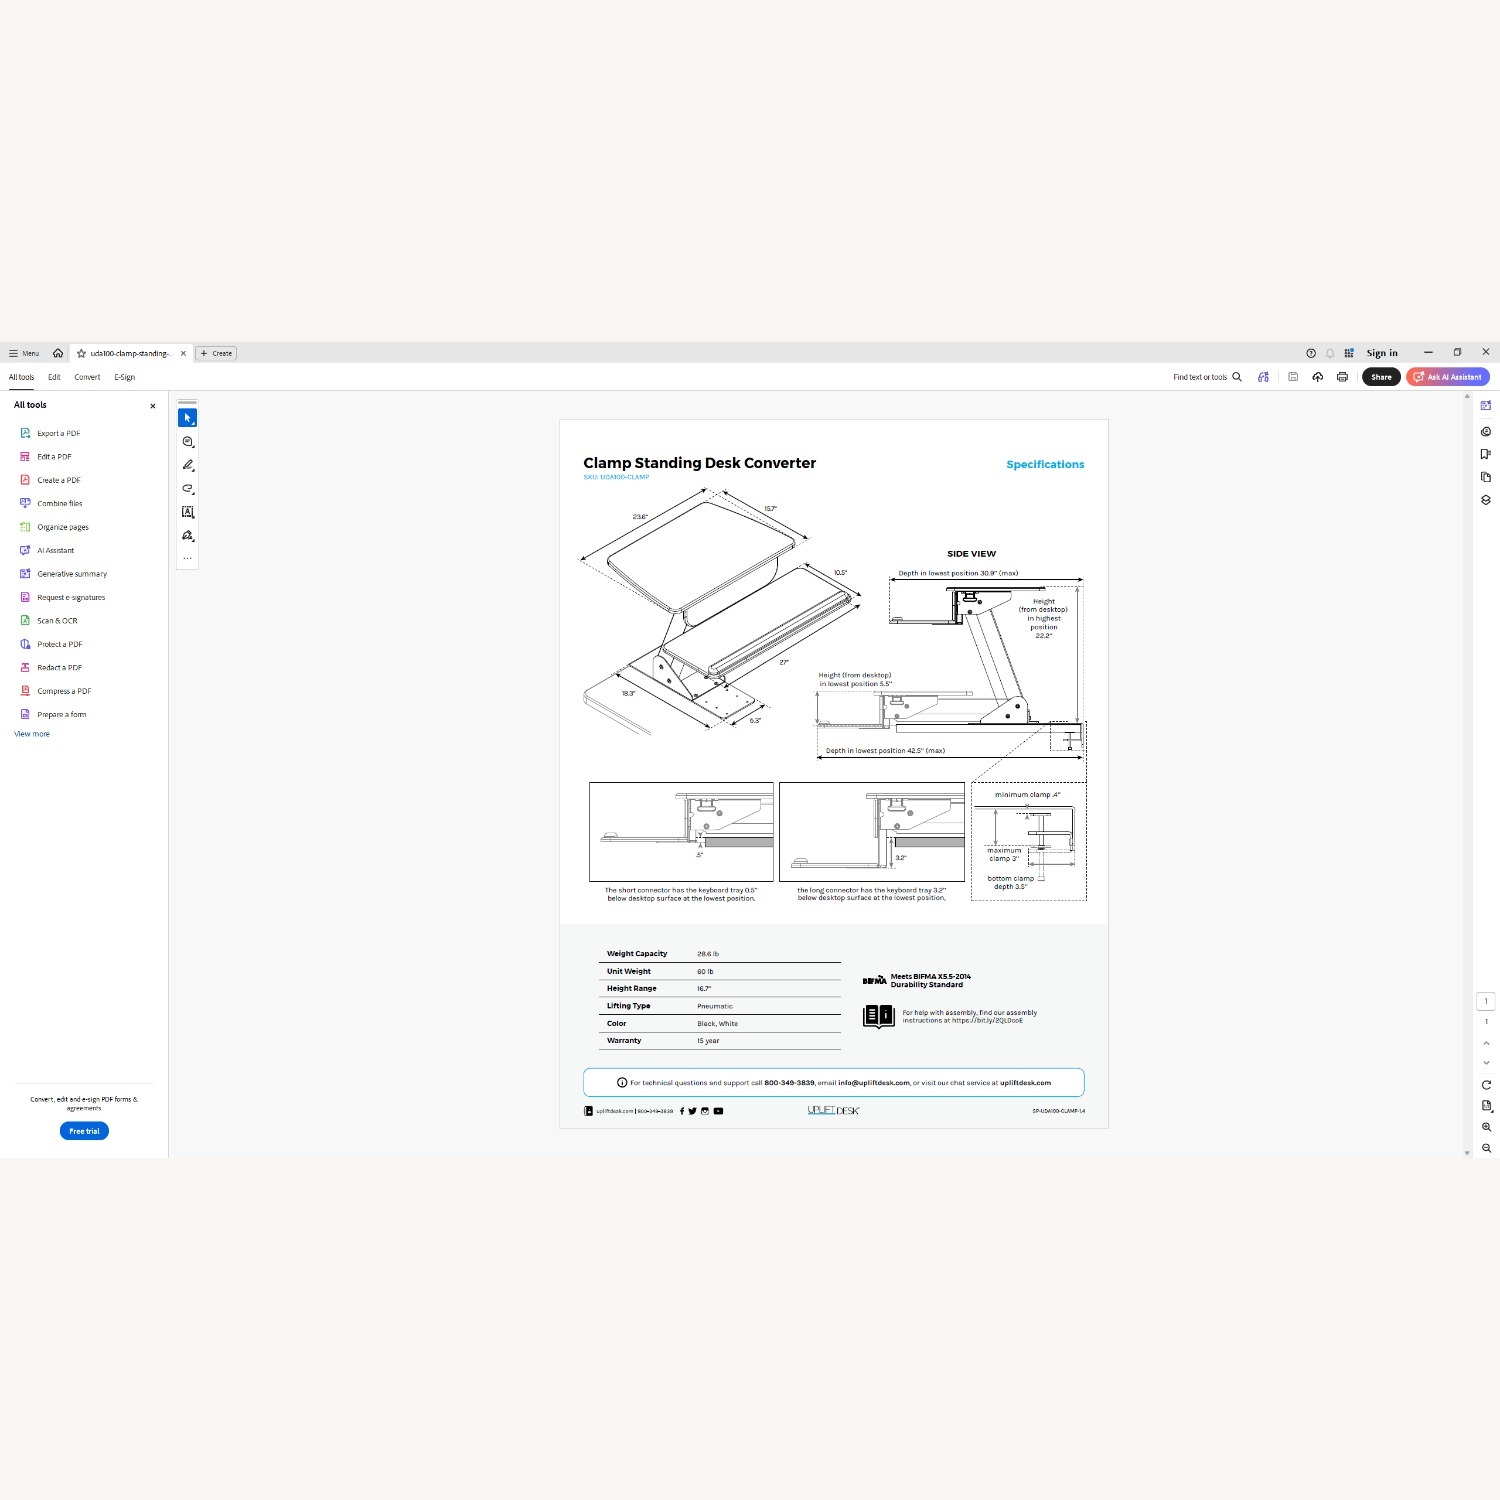
Task: Star the uda100-clamp-standing document tab
Action: (x=81, y=353)
